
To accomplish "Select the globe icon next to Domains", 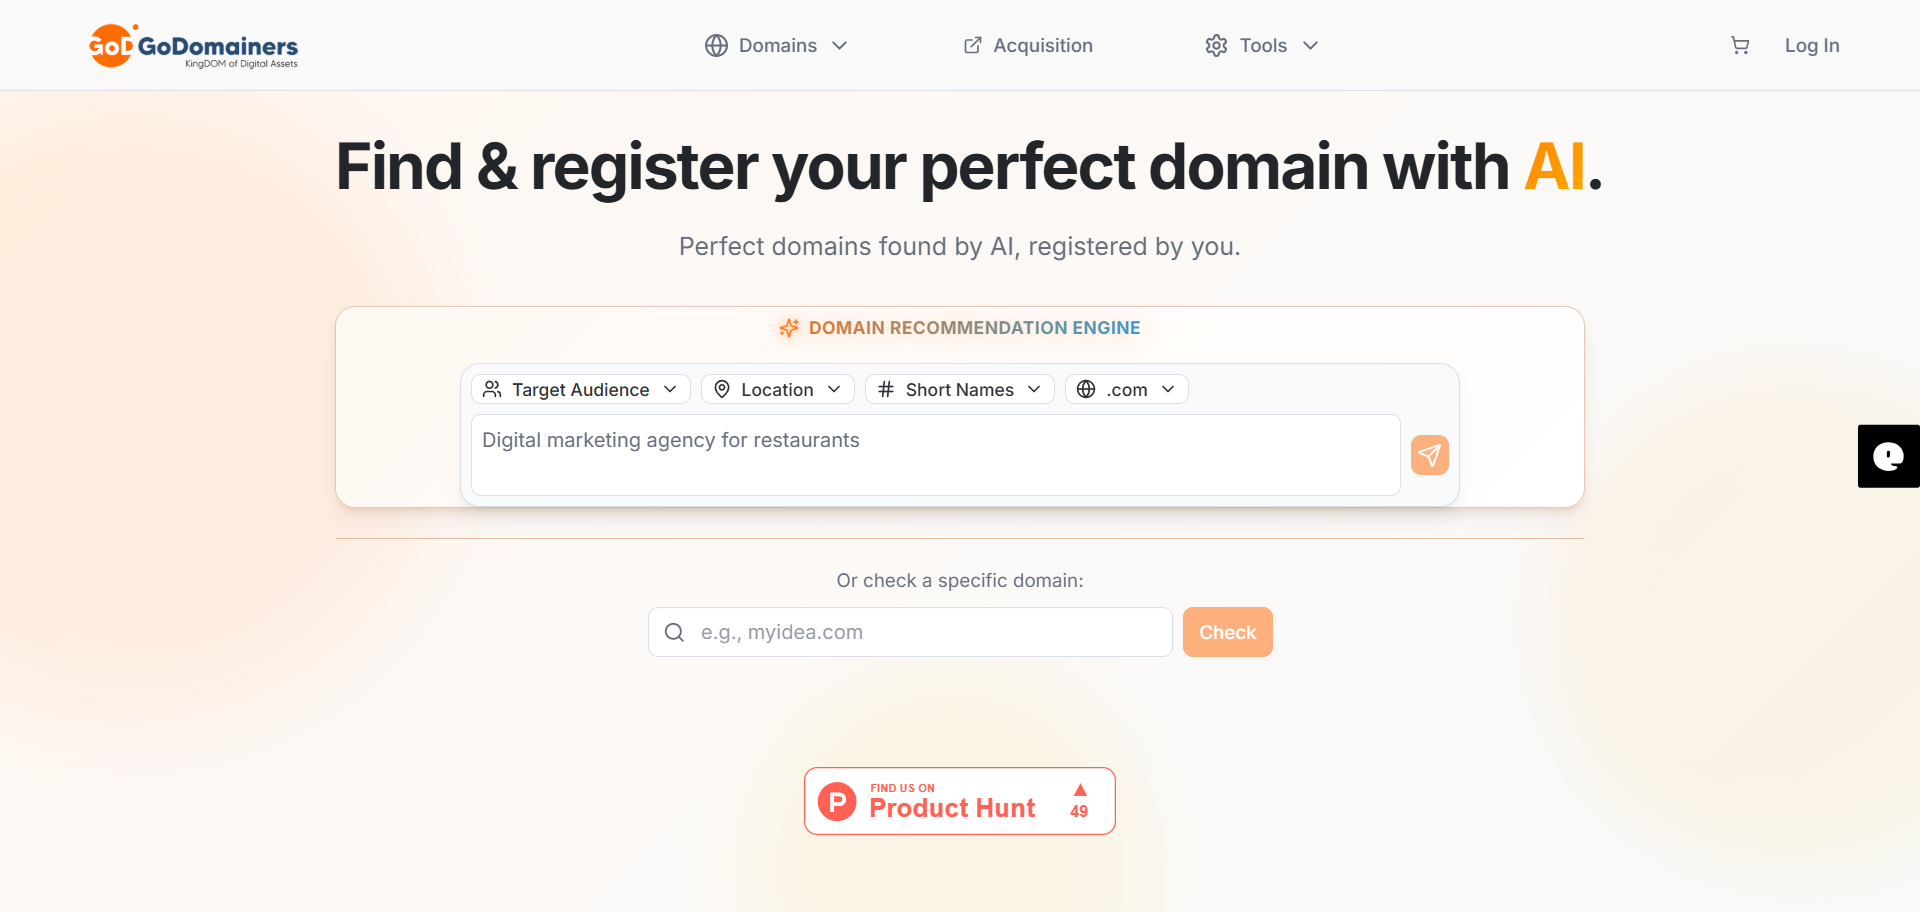I will coord(716,45).
